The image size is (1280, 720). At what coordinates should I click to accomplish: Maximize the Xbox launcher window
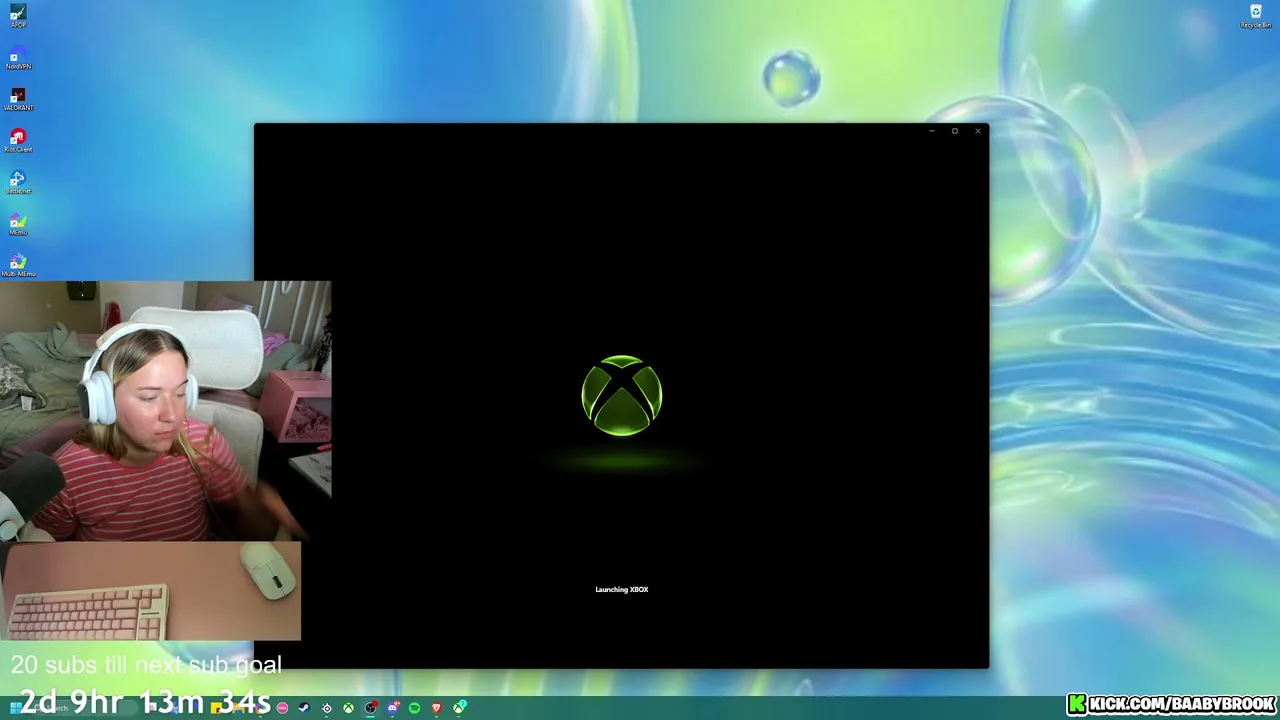click(954, 131)
